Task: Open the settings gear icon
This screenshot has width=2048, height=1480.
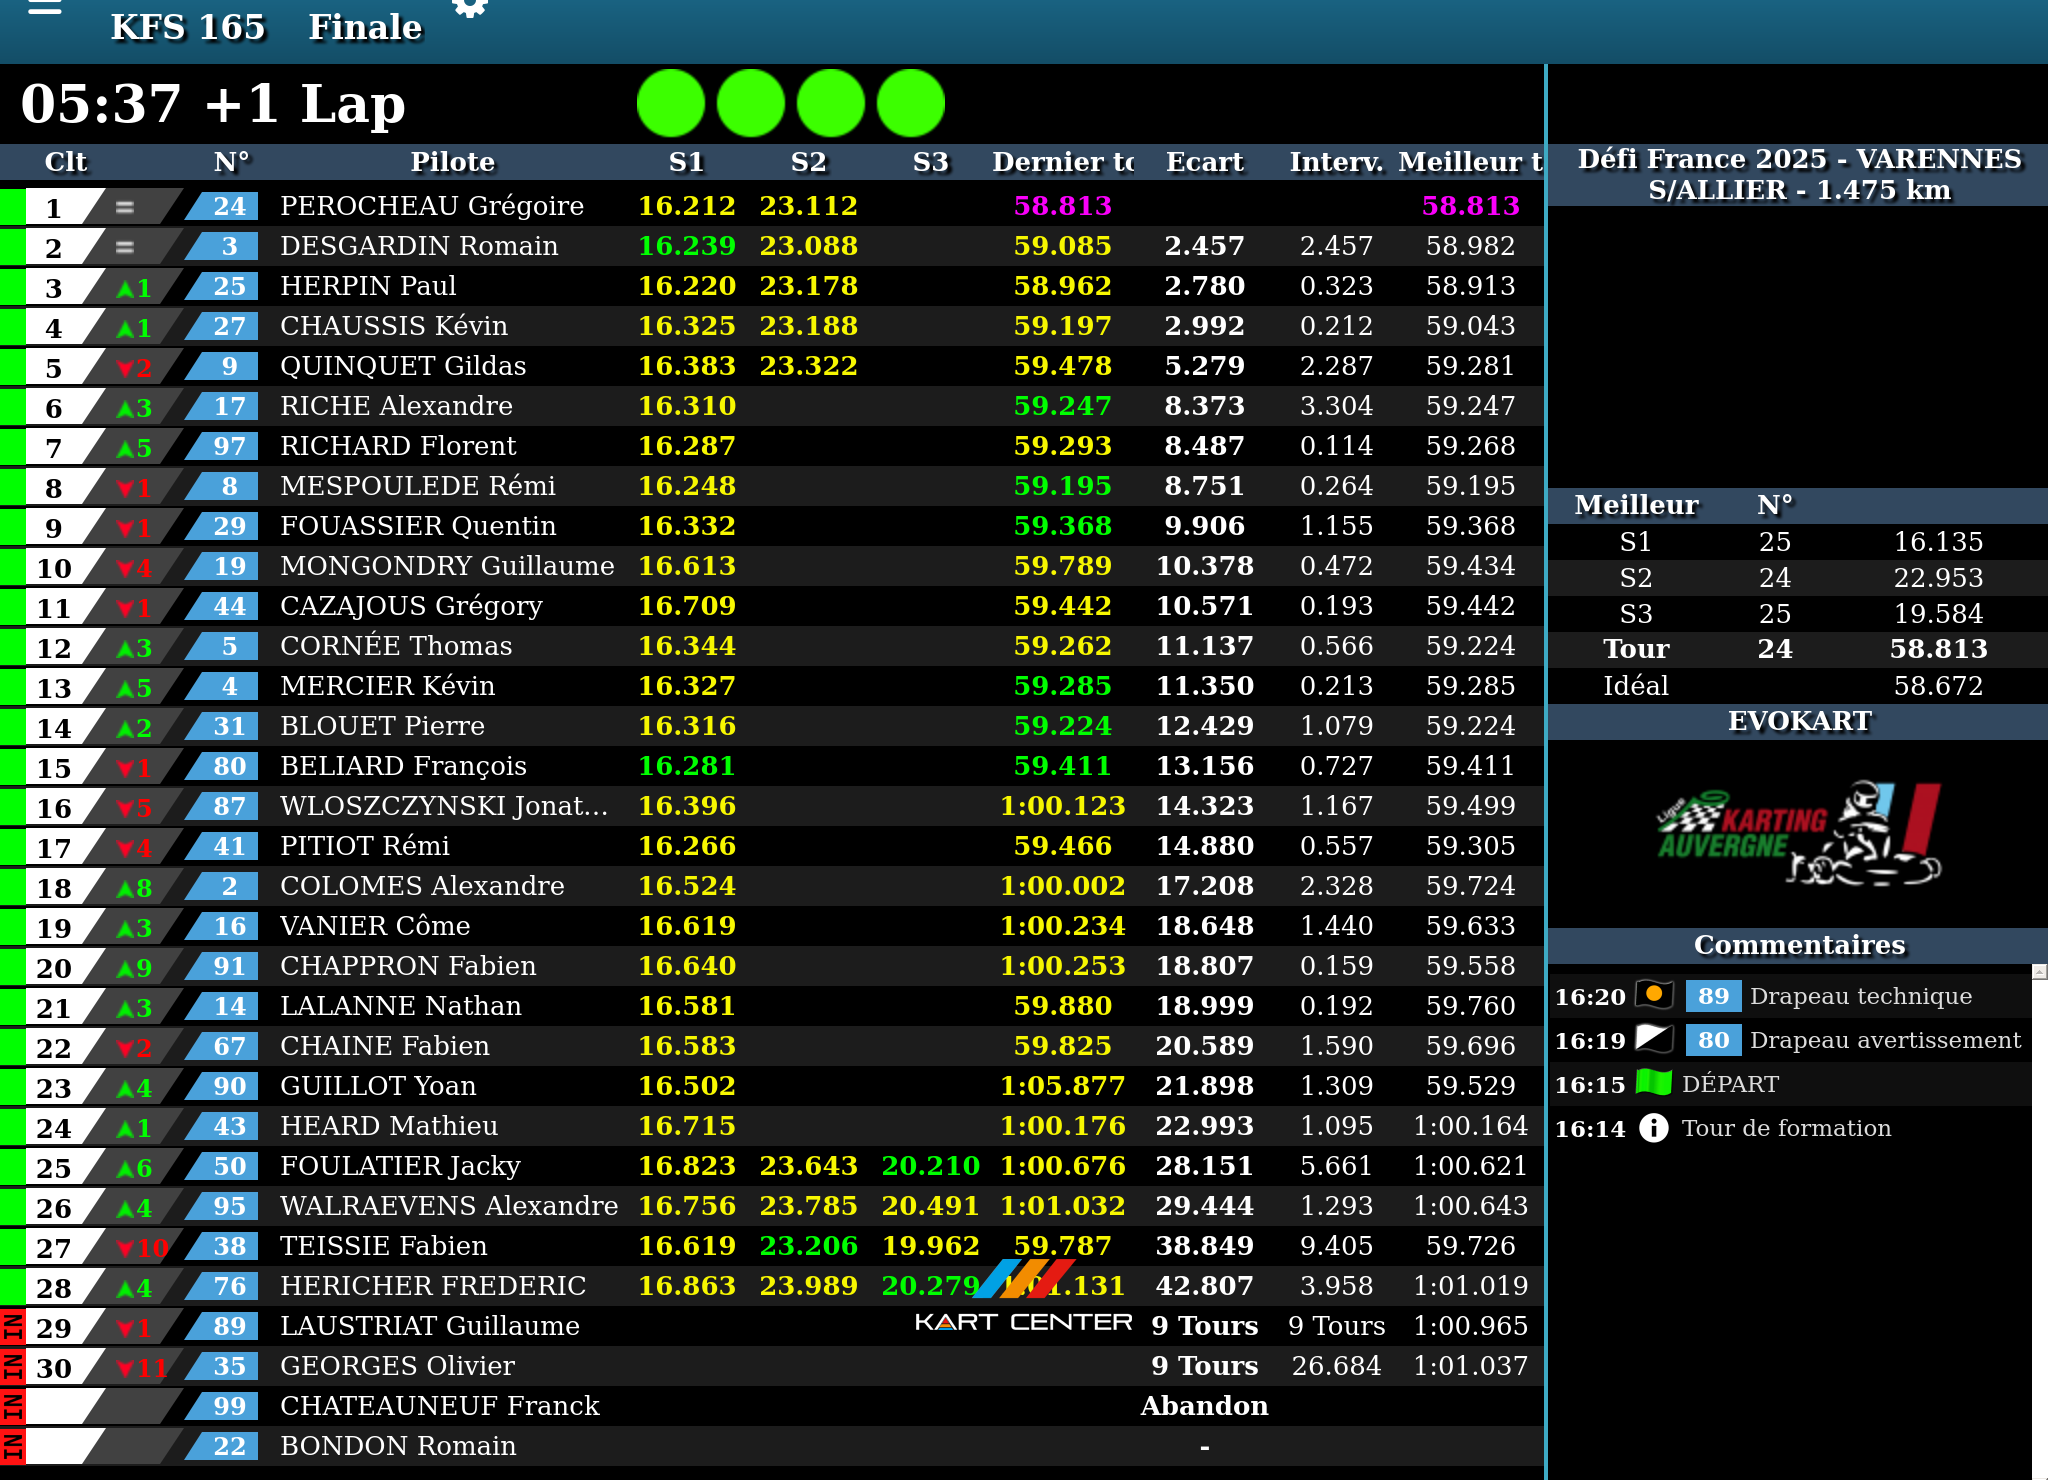Action: 469,8
